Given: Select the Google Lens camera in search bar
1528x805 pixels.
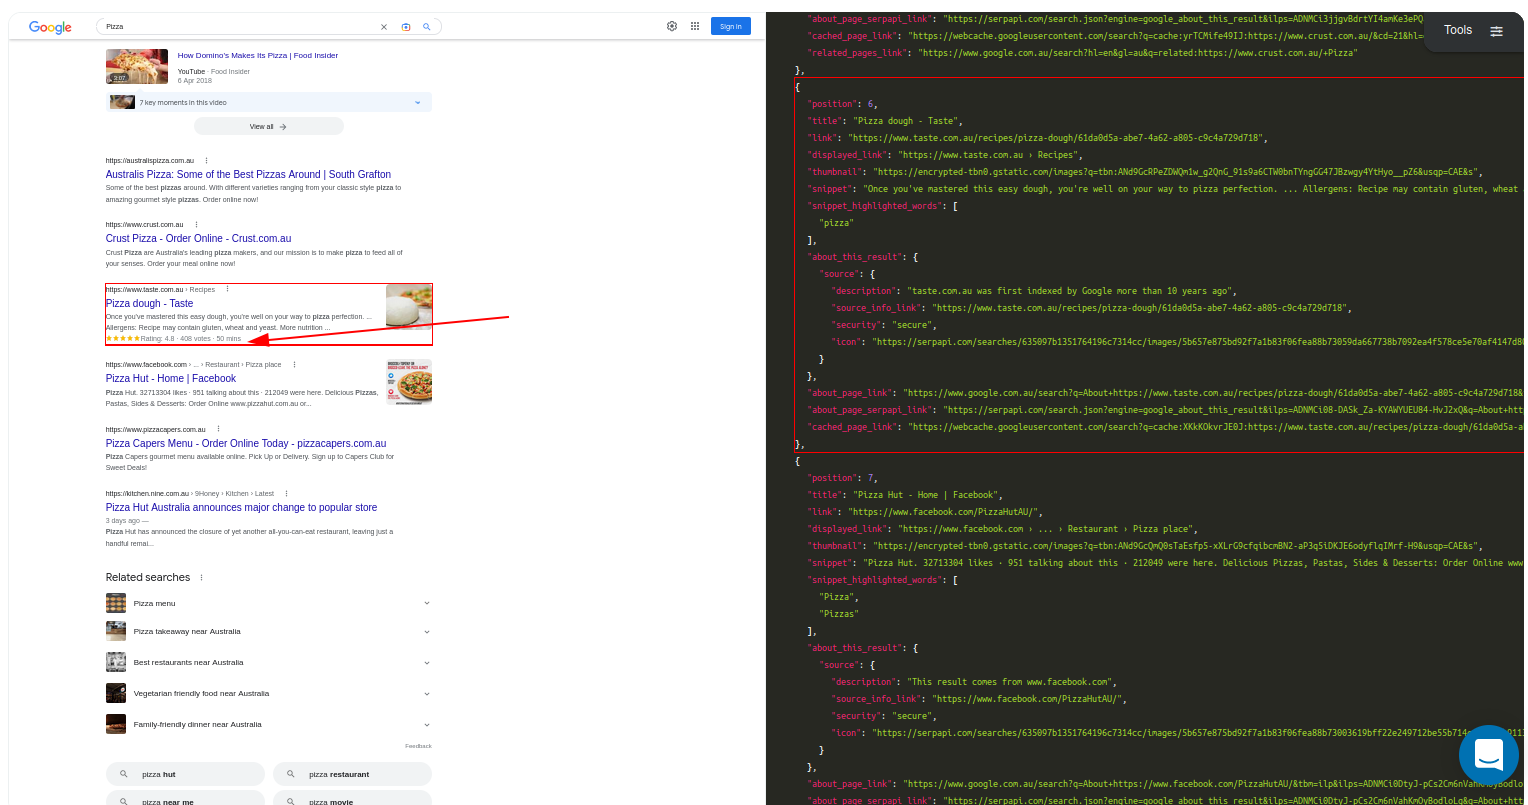Looking at the screenshot, I should (404, 27).
